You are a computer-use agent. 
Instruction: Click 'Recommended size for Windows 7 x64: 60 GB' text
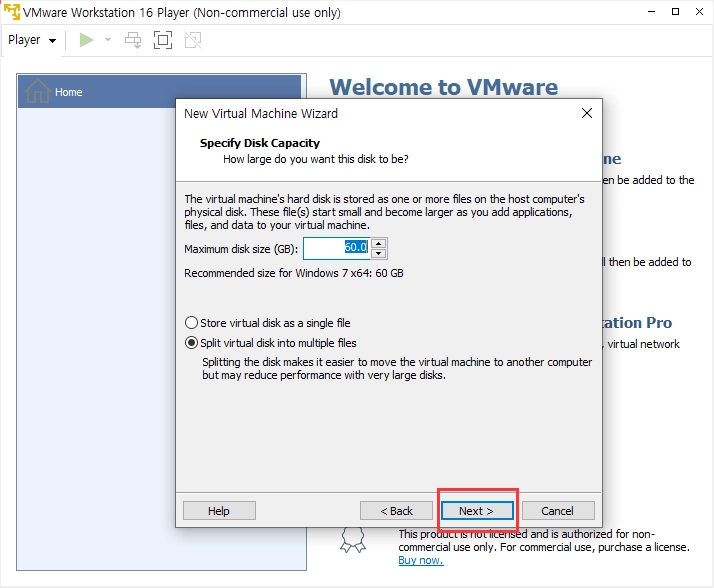(294, 273)
